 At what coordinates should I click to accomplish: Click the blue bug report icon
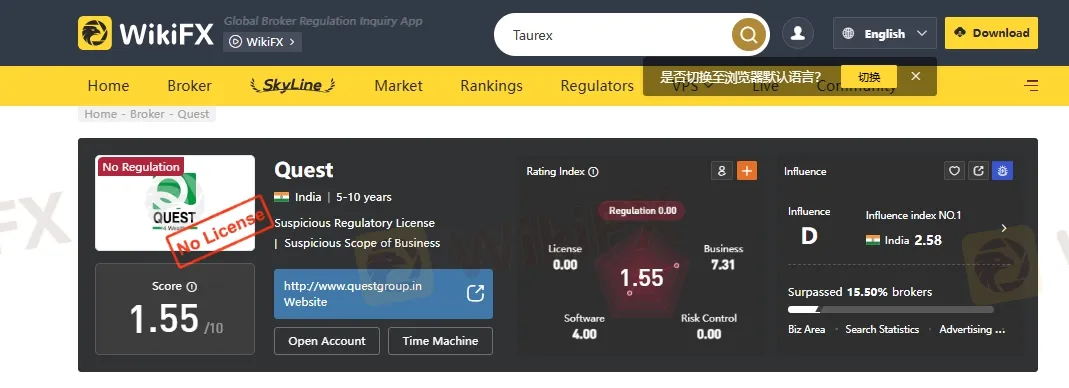point(1002,171)
